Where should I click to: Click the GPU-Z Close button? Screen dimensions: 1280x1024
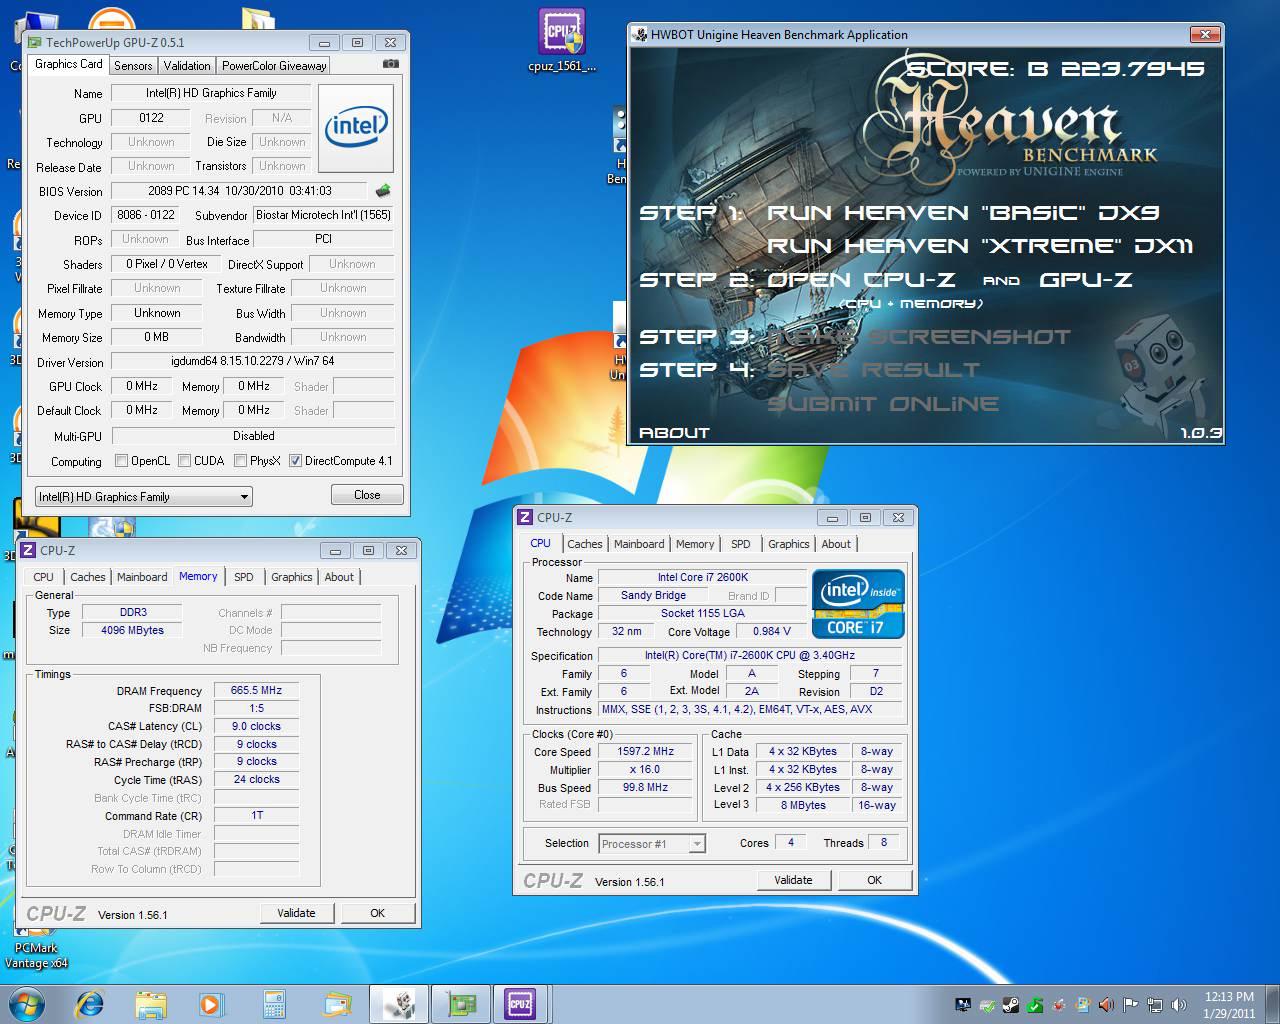[367, 495]
